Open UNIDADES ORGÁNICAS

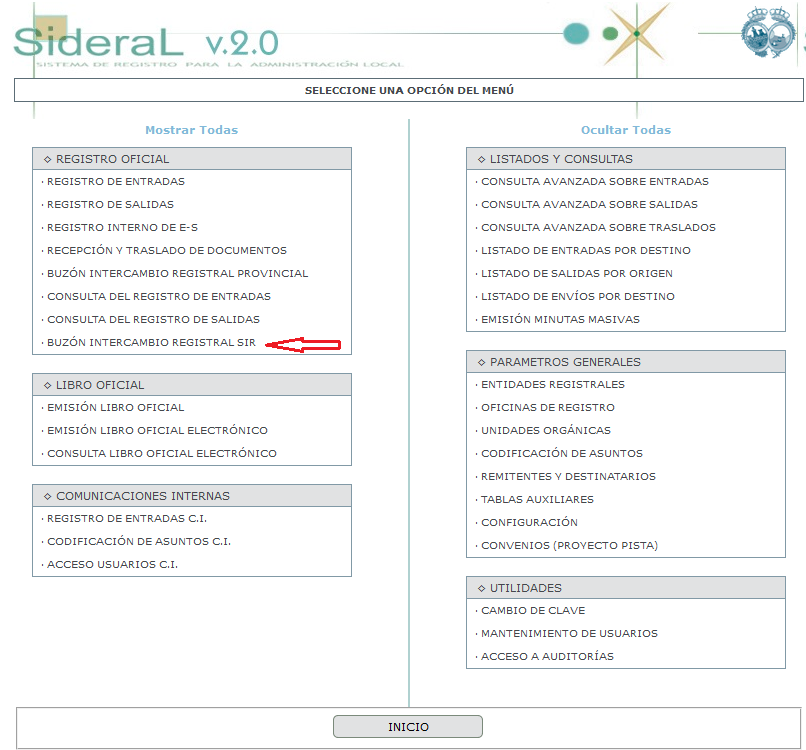(x=546, y=430)
